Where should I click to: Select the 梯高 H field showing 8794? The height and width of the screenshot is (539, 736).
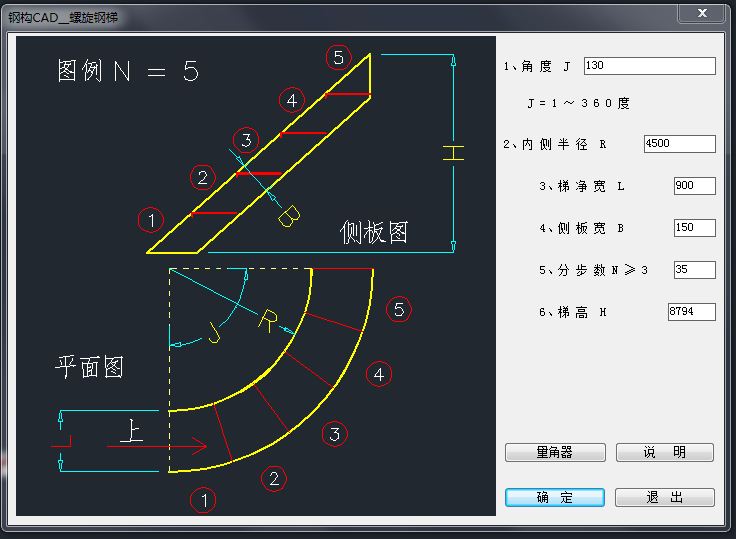coord(692,311)
